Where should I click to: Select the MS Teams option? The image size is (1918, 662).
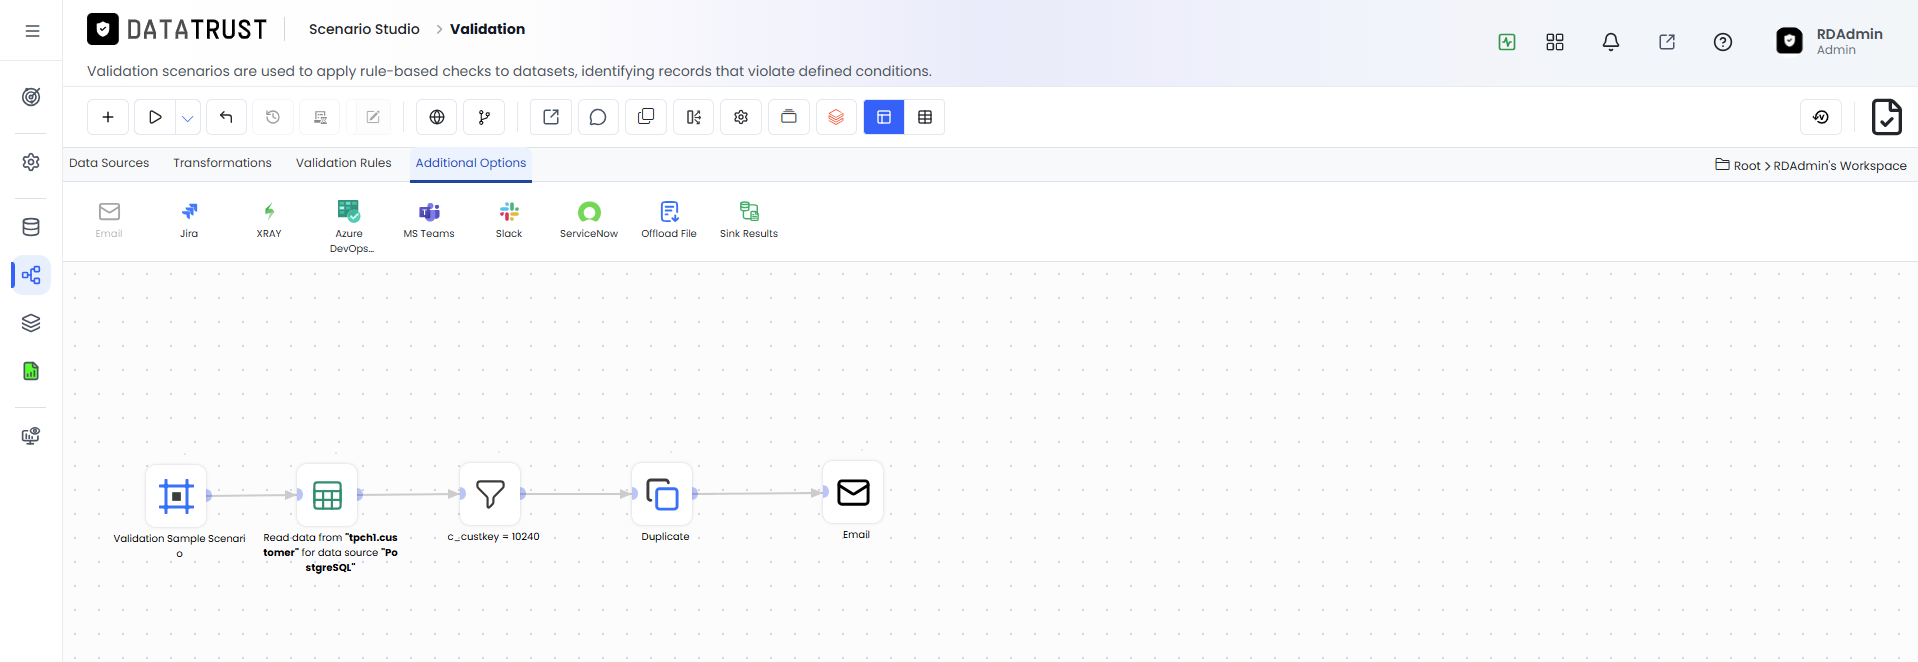(x=429, y=220)
